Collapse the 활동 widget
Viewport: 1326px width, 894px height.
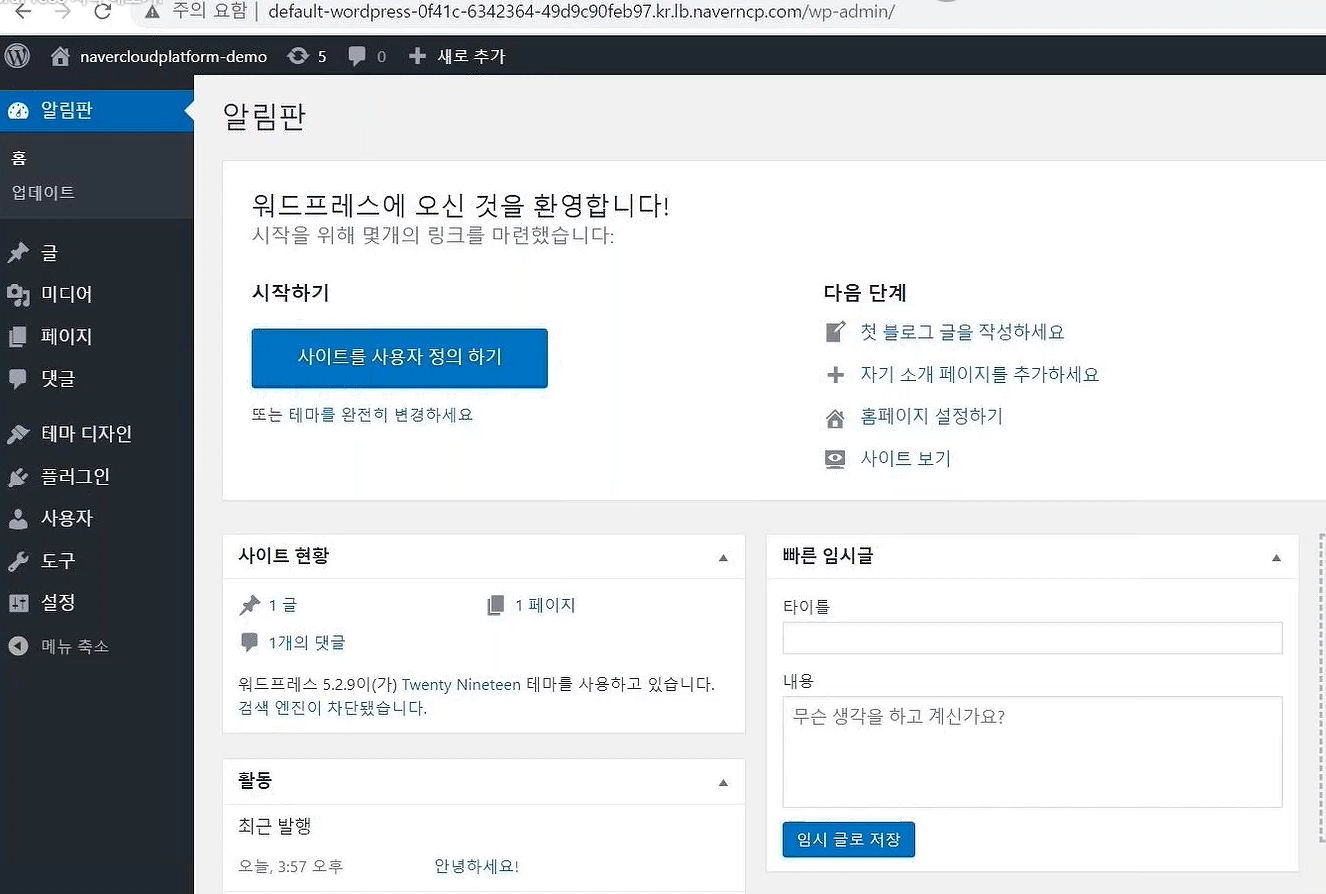(x=723, y=782)
